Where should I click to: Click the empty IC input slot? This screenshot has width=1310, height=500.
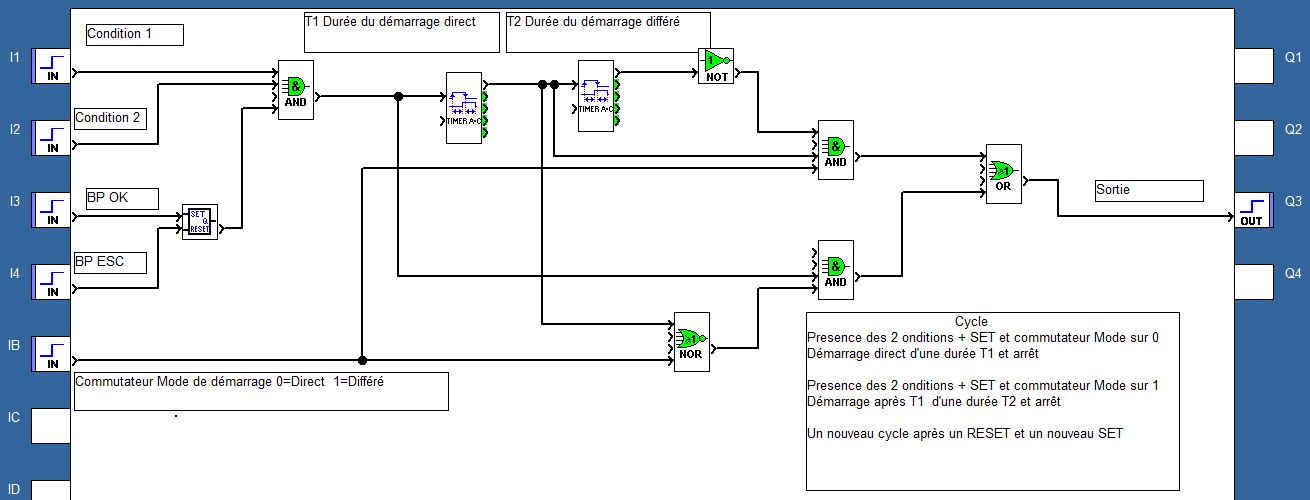[x=51, y=426]
